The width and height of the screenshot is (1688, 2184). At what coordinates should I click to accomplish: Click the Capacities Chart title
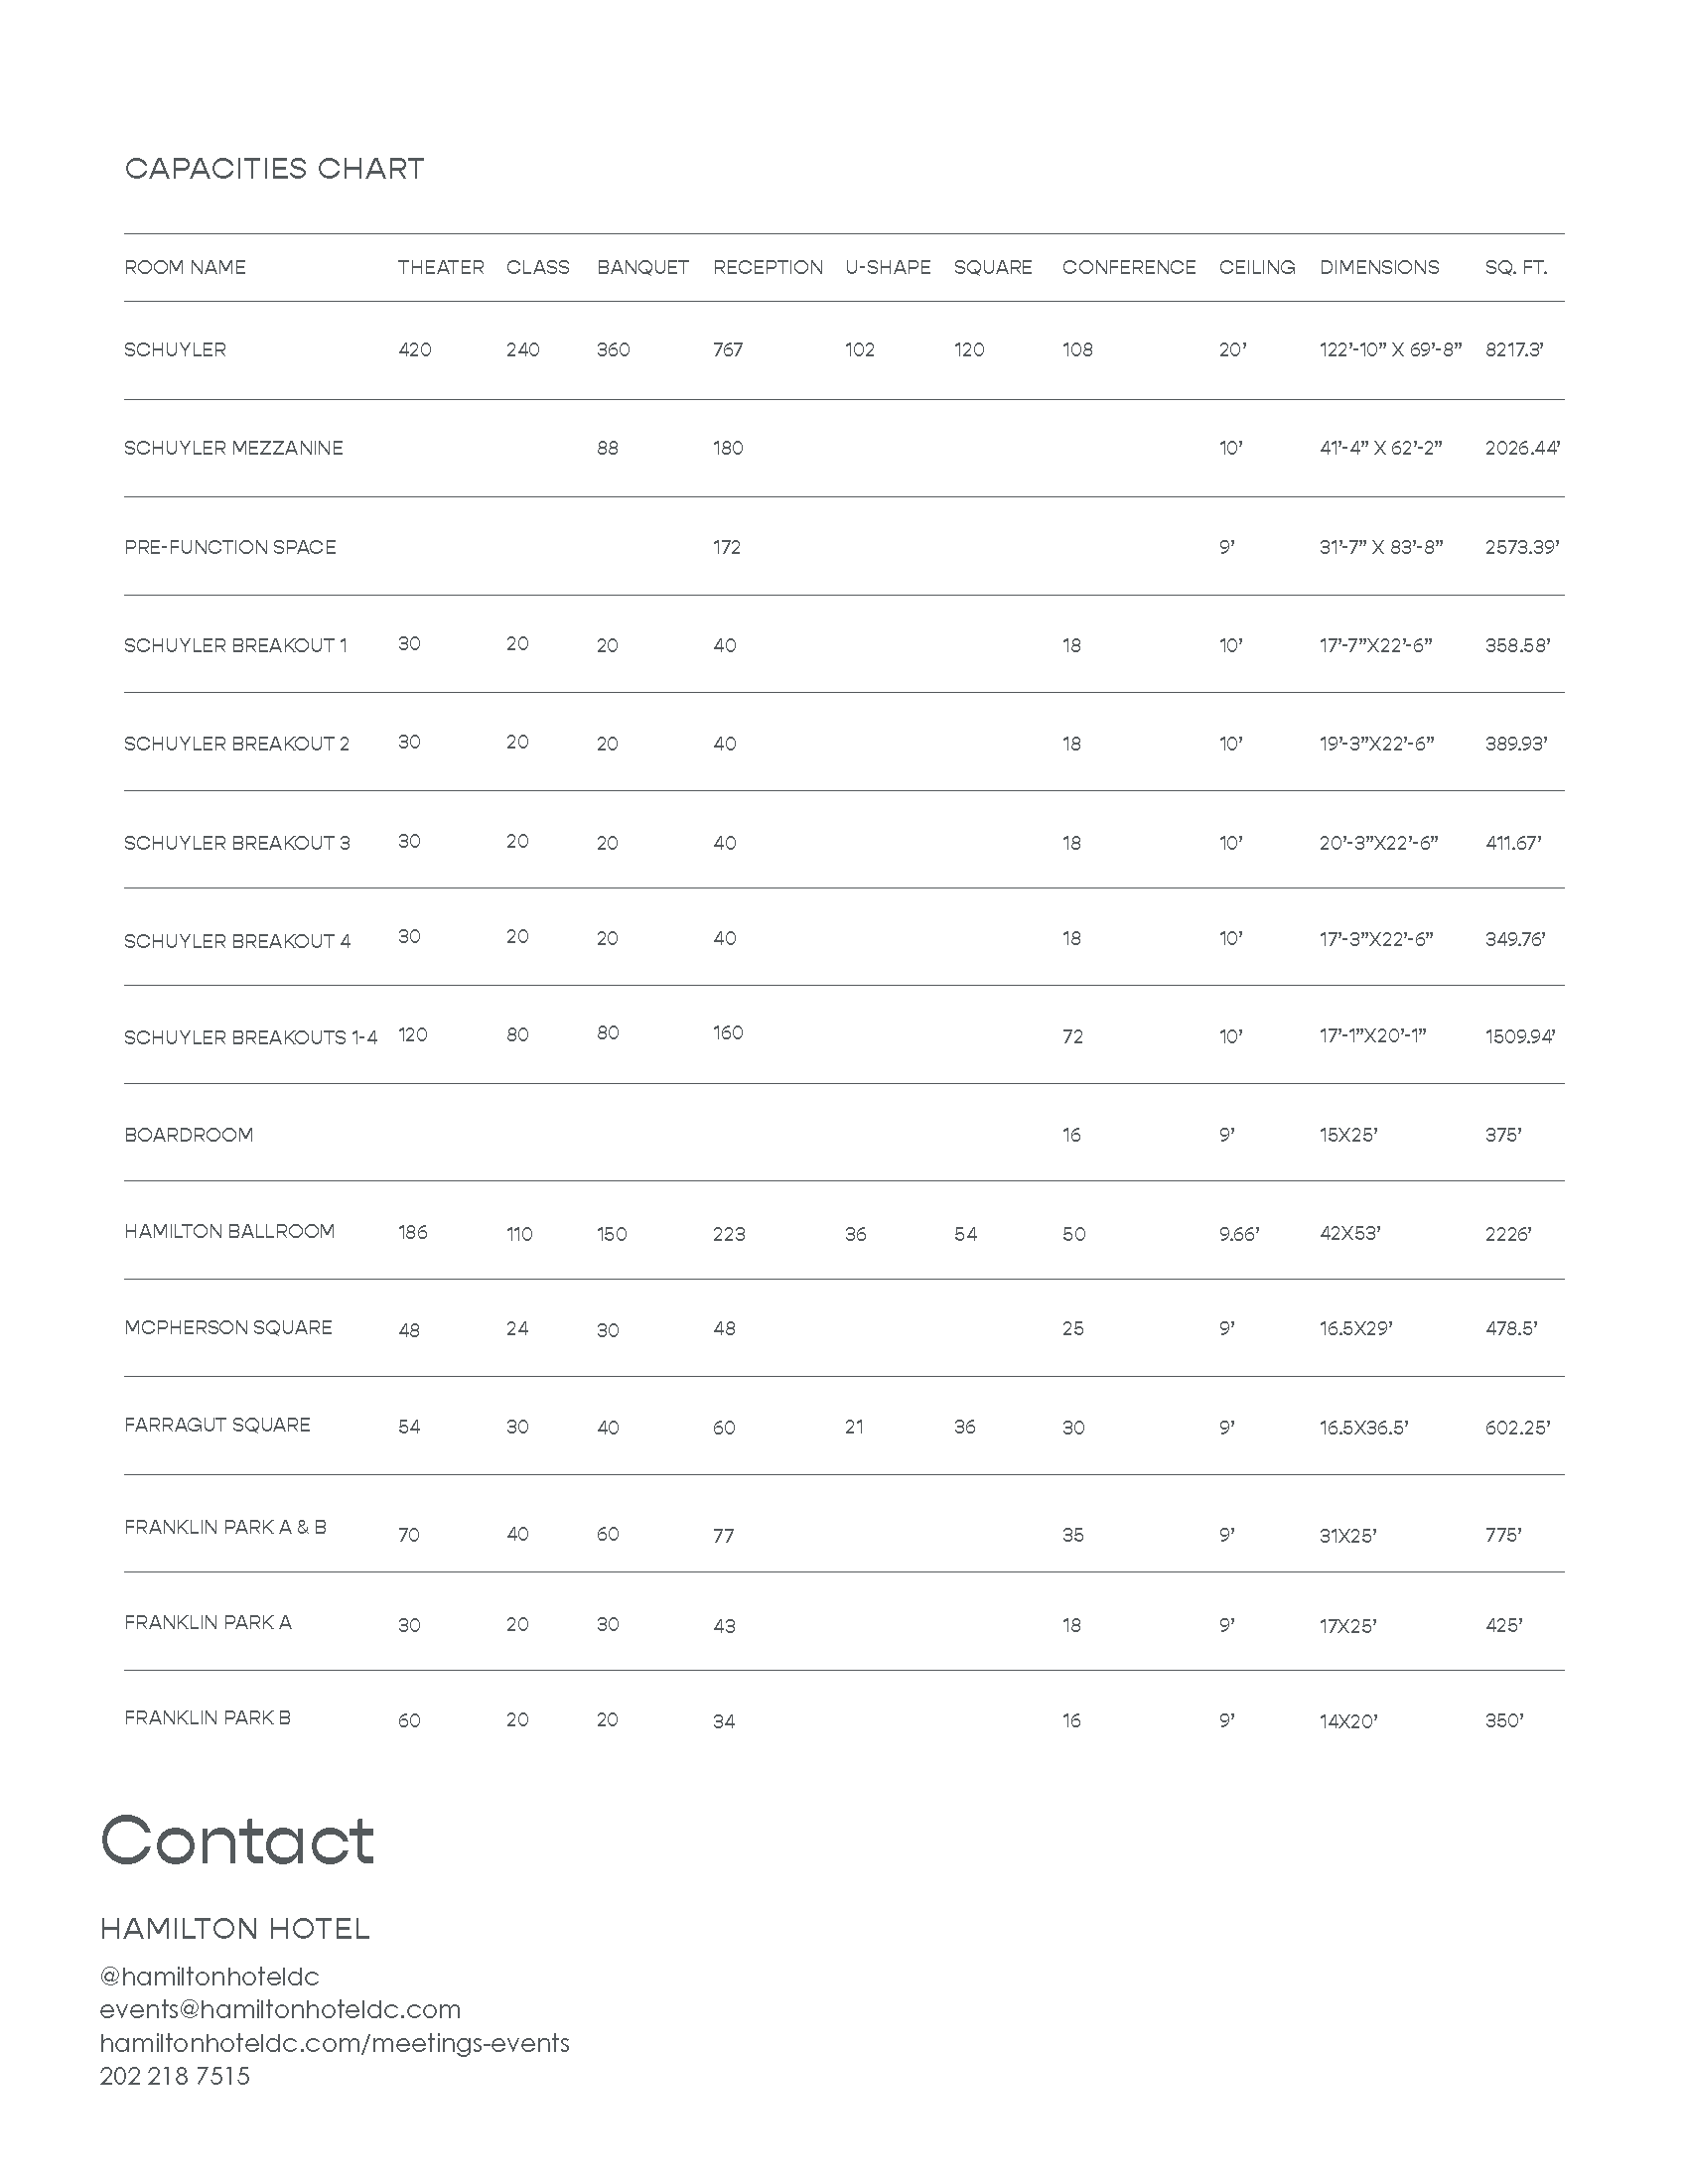tap(274, 168)
